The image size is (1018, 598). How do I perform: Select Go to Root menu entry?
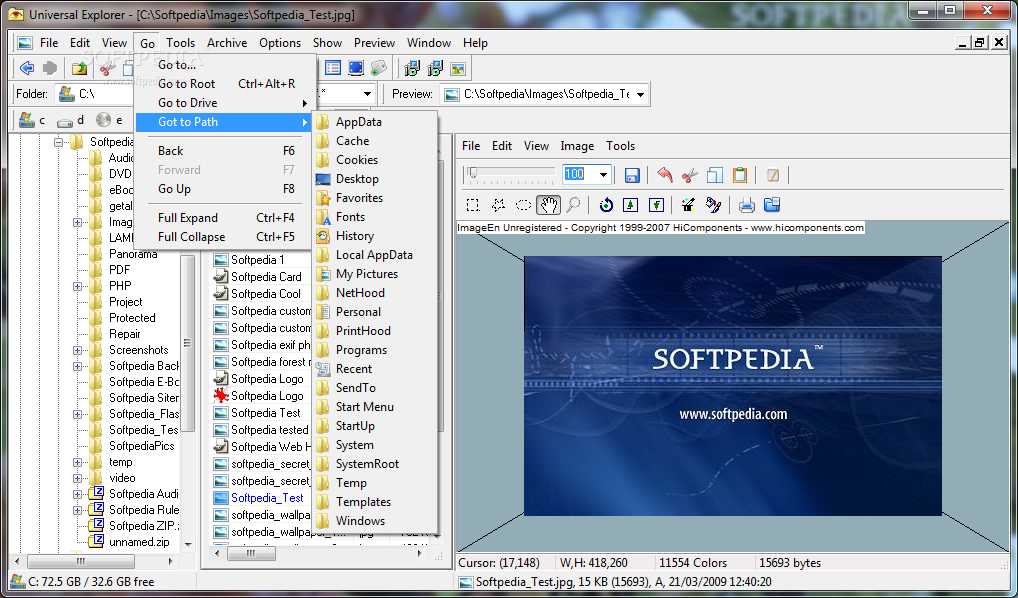[186, 84]
